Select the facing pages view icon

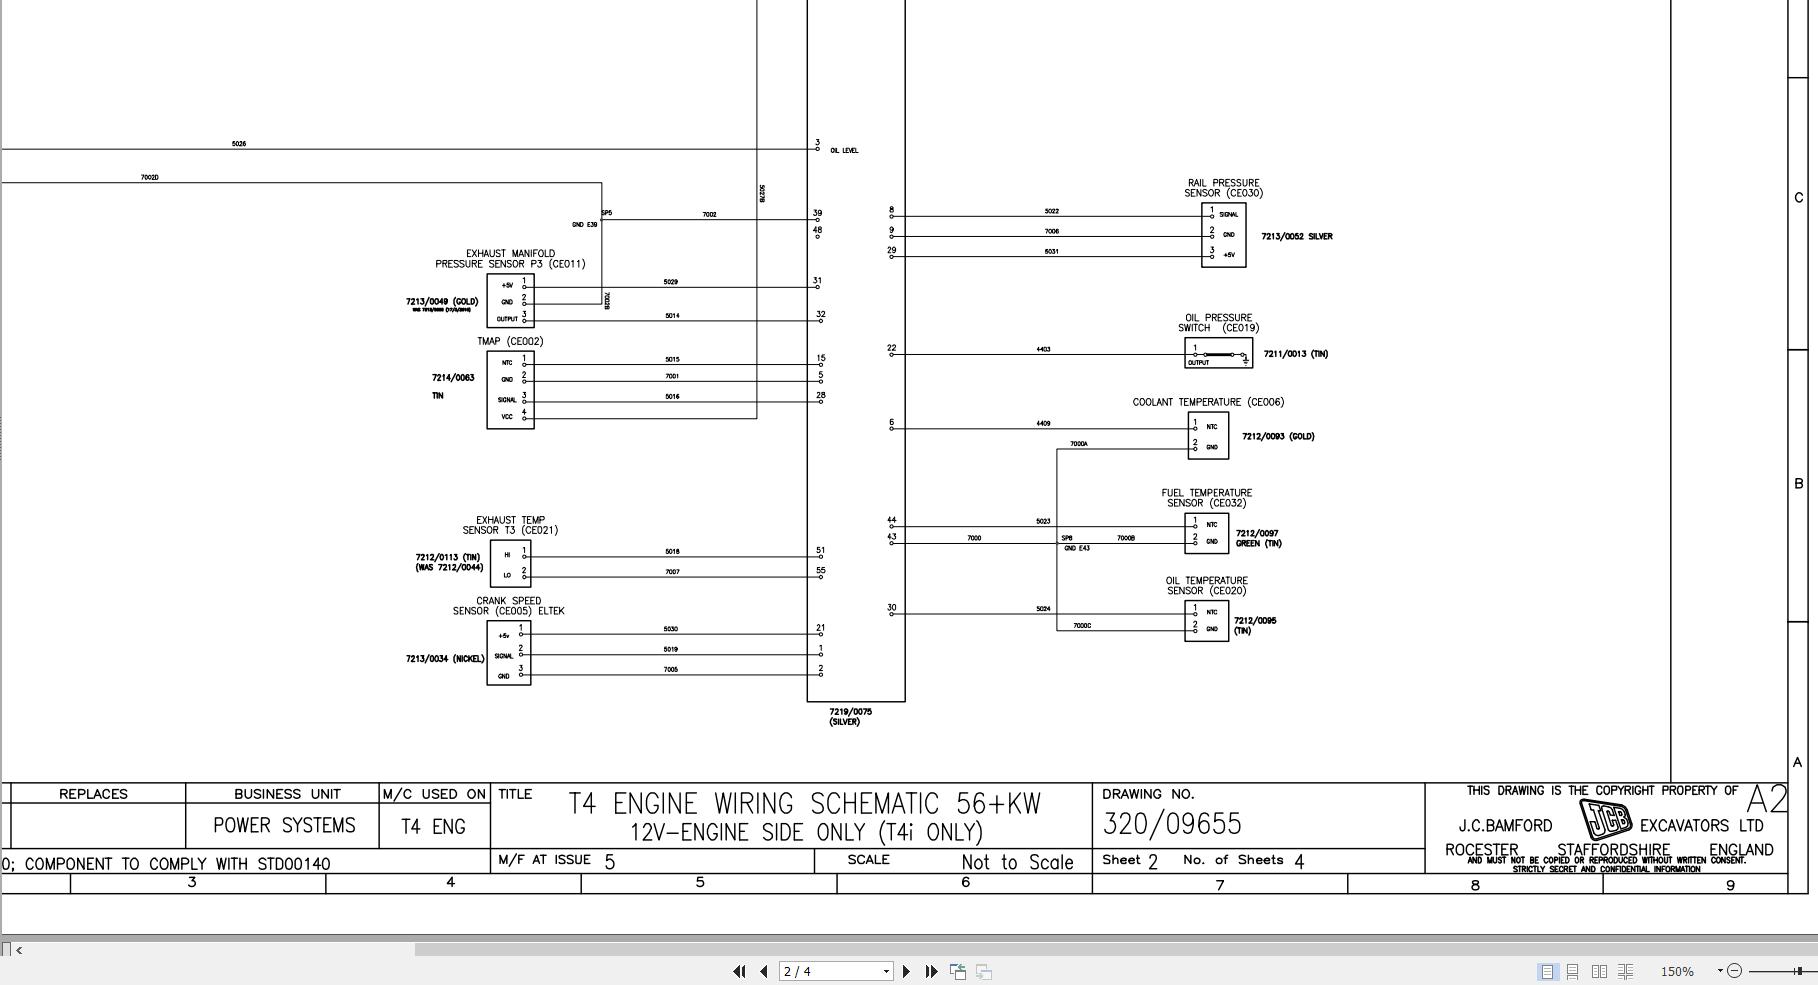1599,971
